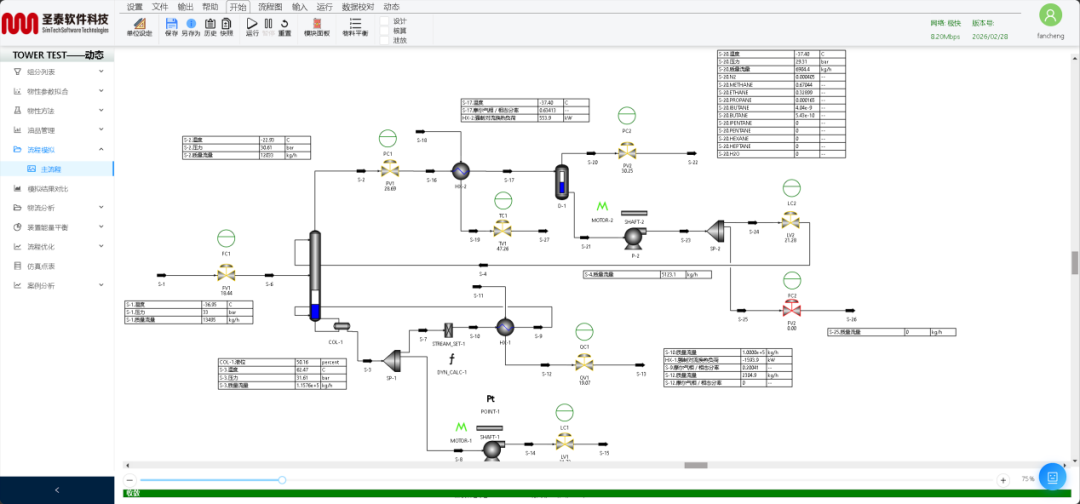Image resolution: width=1080 pixels, height=504 pixels.
Task: Open the 帮助 menu
Action: pyautogui.click(x=210, y=7)
